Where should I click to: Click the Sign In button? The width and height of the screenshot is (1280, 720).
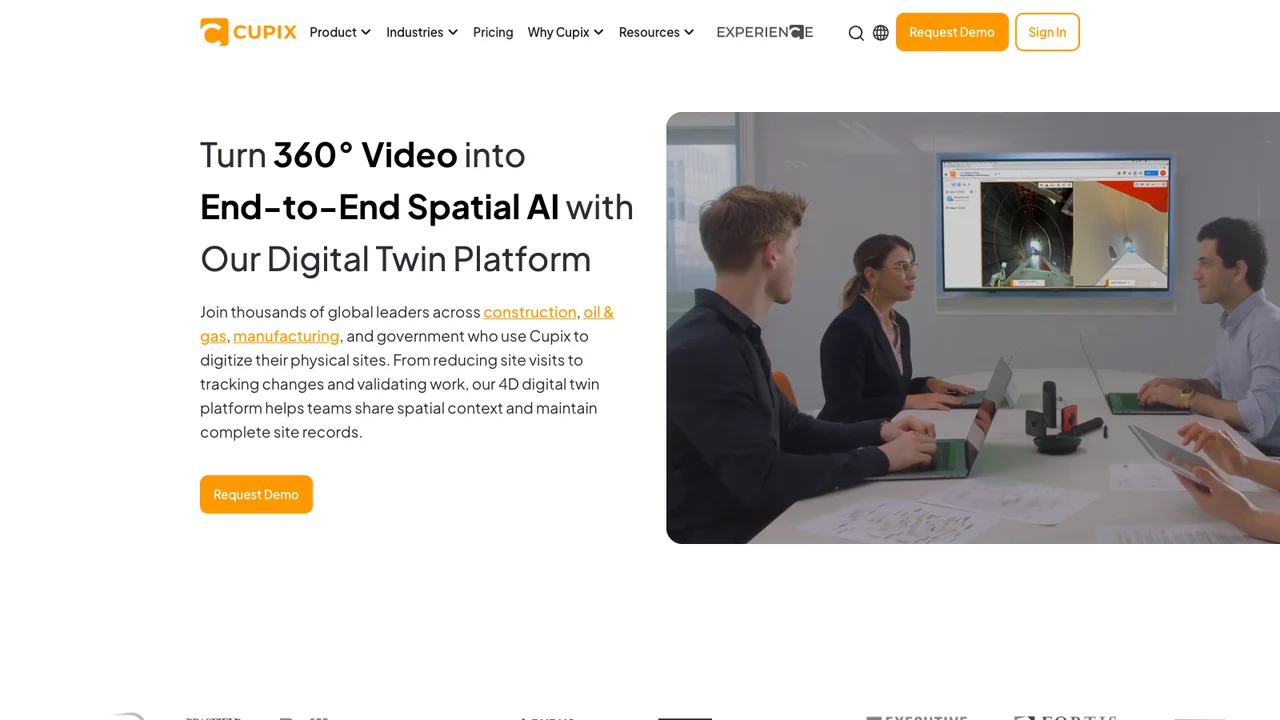pyautogui.click(x=1047, y=32)
